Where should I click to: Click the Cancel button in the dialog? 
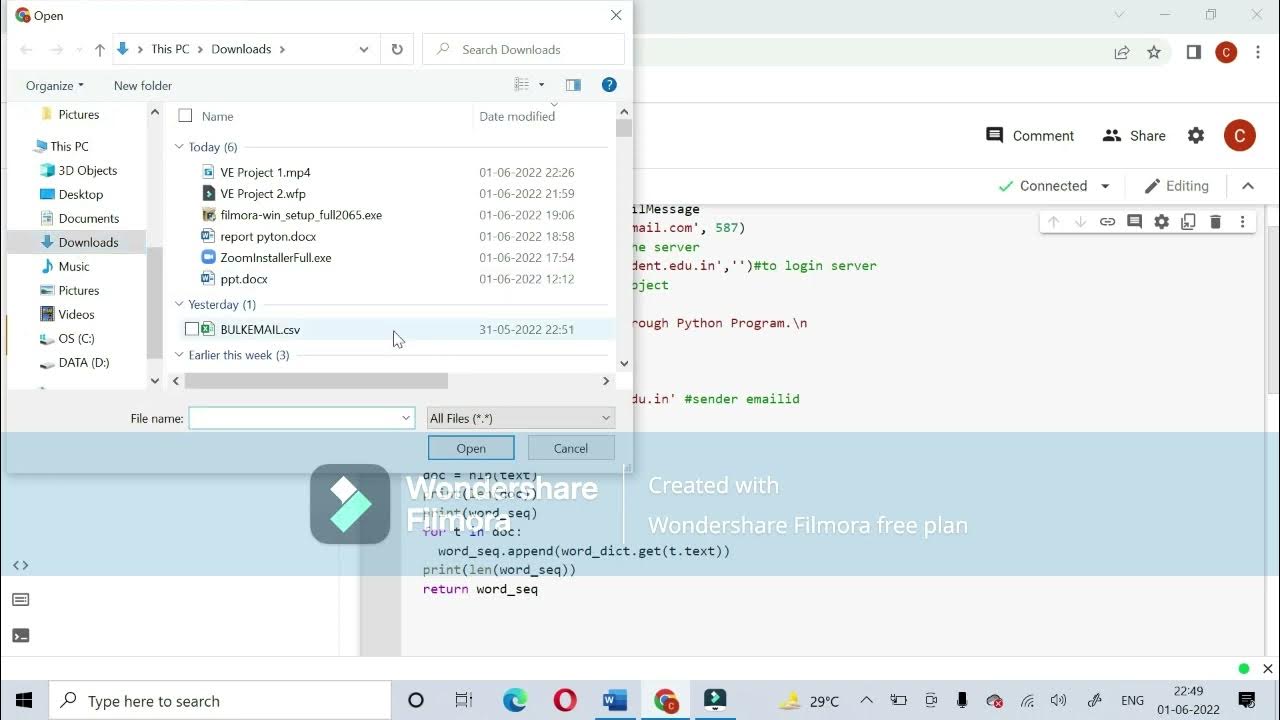571,448
